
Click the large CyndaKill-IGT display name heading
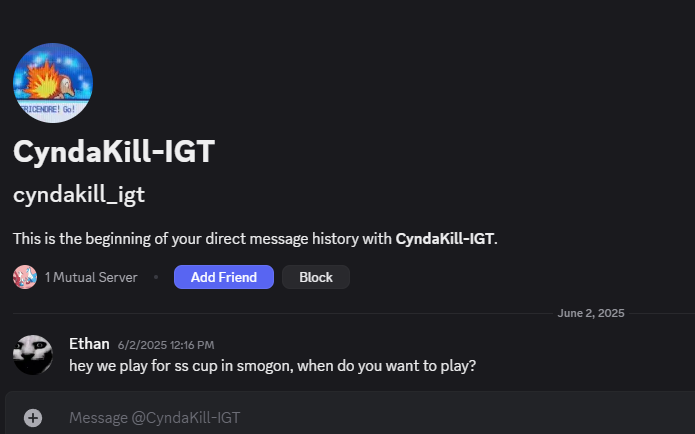(114, 152)
